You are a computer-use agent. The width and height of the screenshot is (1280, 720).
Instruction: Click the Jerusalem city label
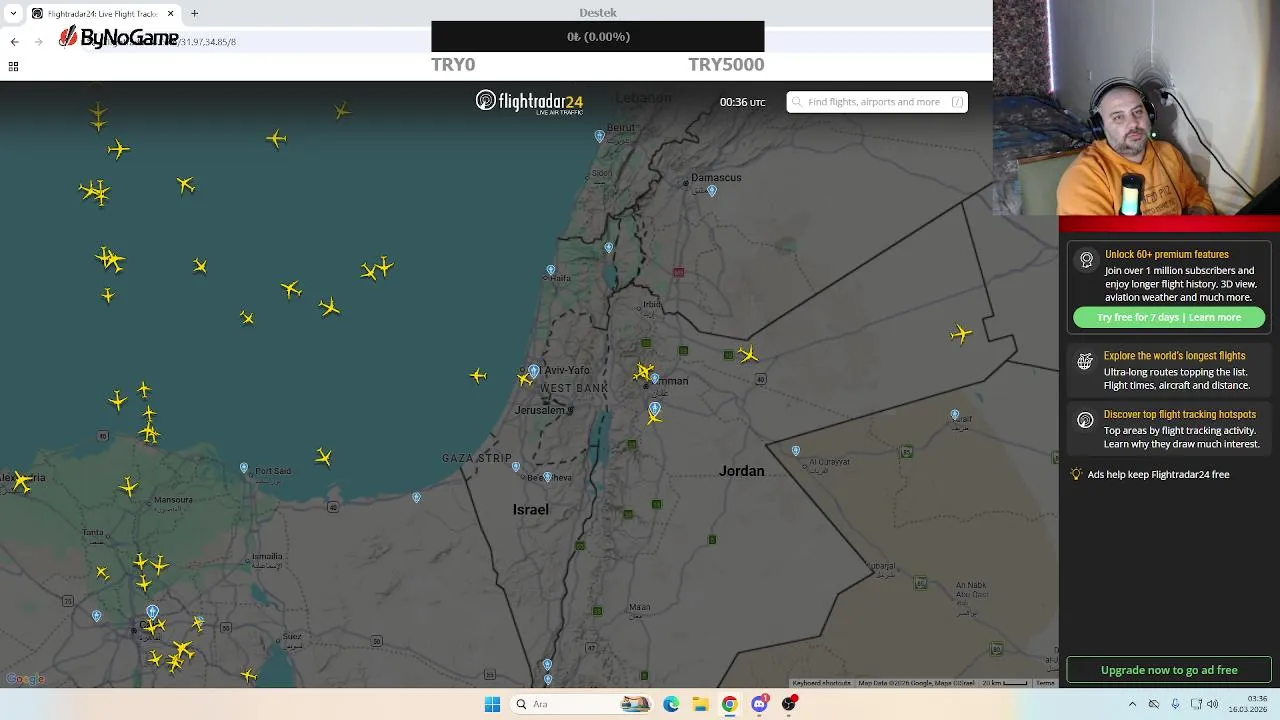click(541, 411)
